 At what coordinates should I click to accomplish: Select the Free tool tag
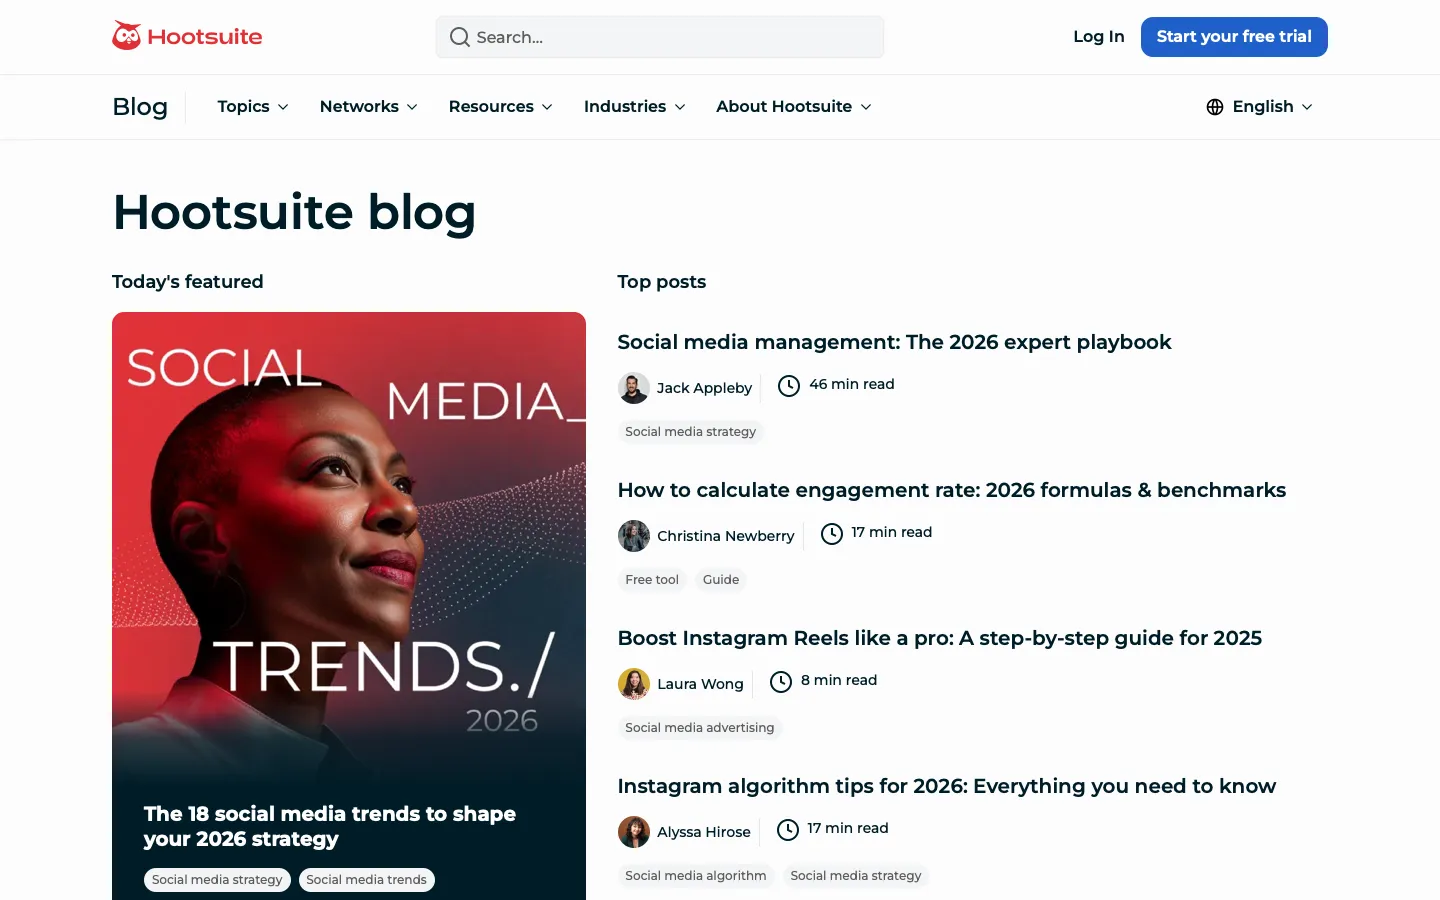point(652,580)
